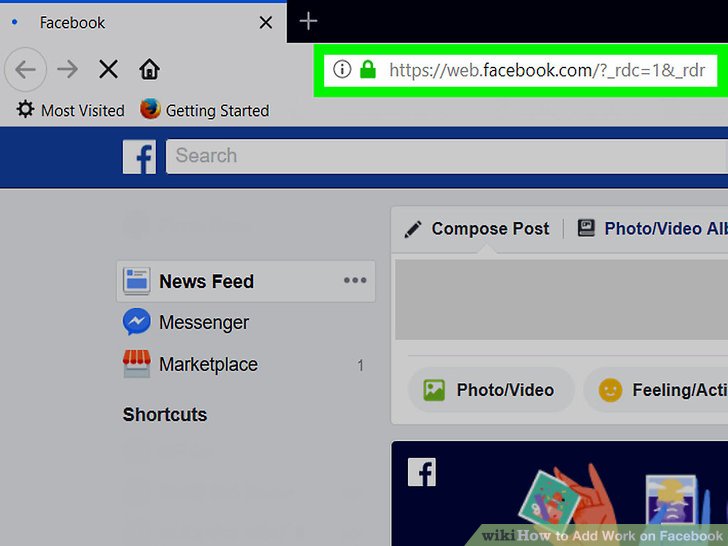The height and width of the screenshot is (546, 728).
Task: Click the illustrated memories banner image
Action: pyautogui.click(x=559, y=494)
